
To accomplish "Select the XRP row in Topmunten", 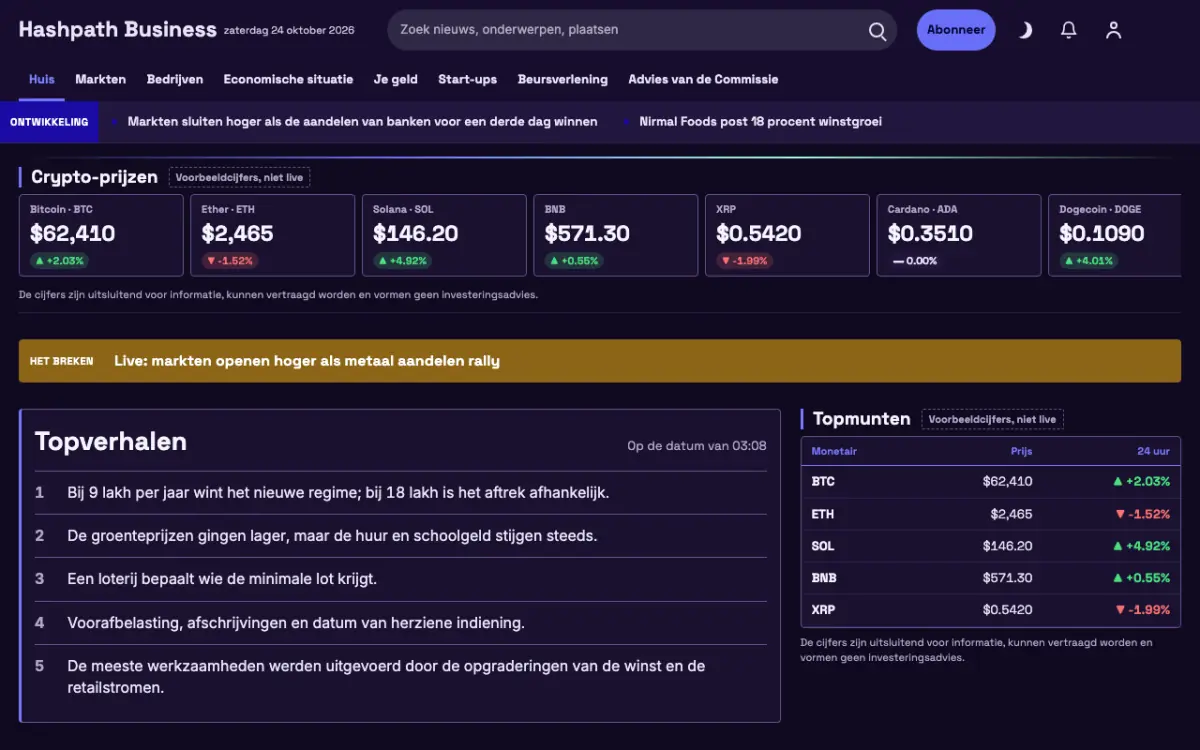I will pyautogui.click(x=991, y=610).
